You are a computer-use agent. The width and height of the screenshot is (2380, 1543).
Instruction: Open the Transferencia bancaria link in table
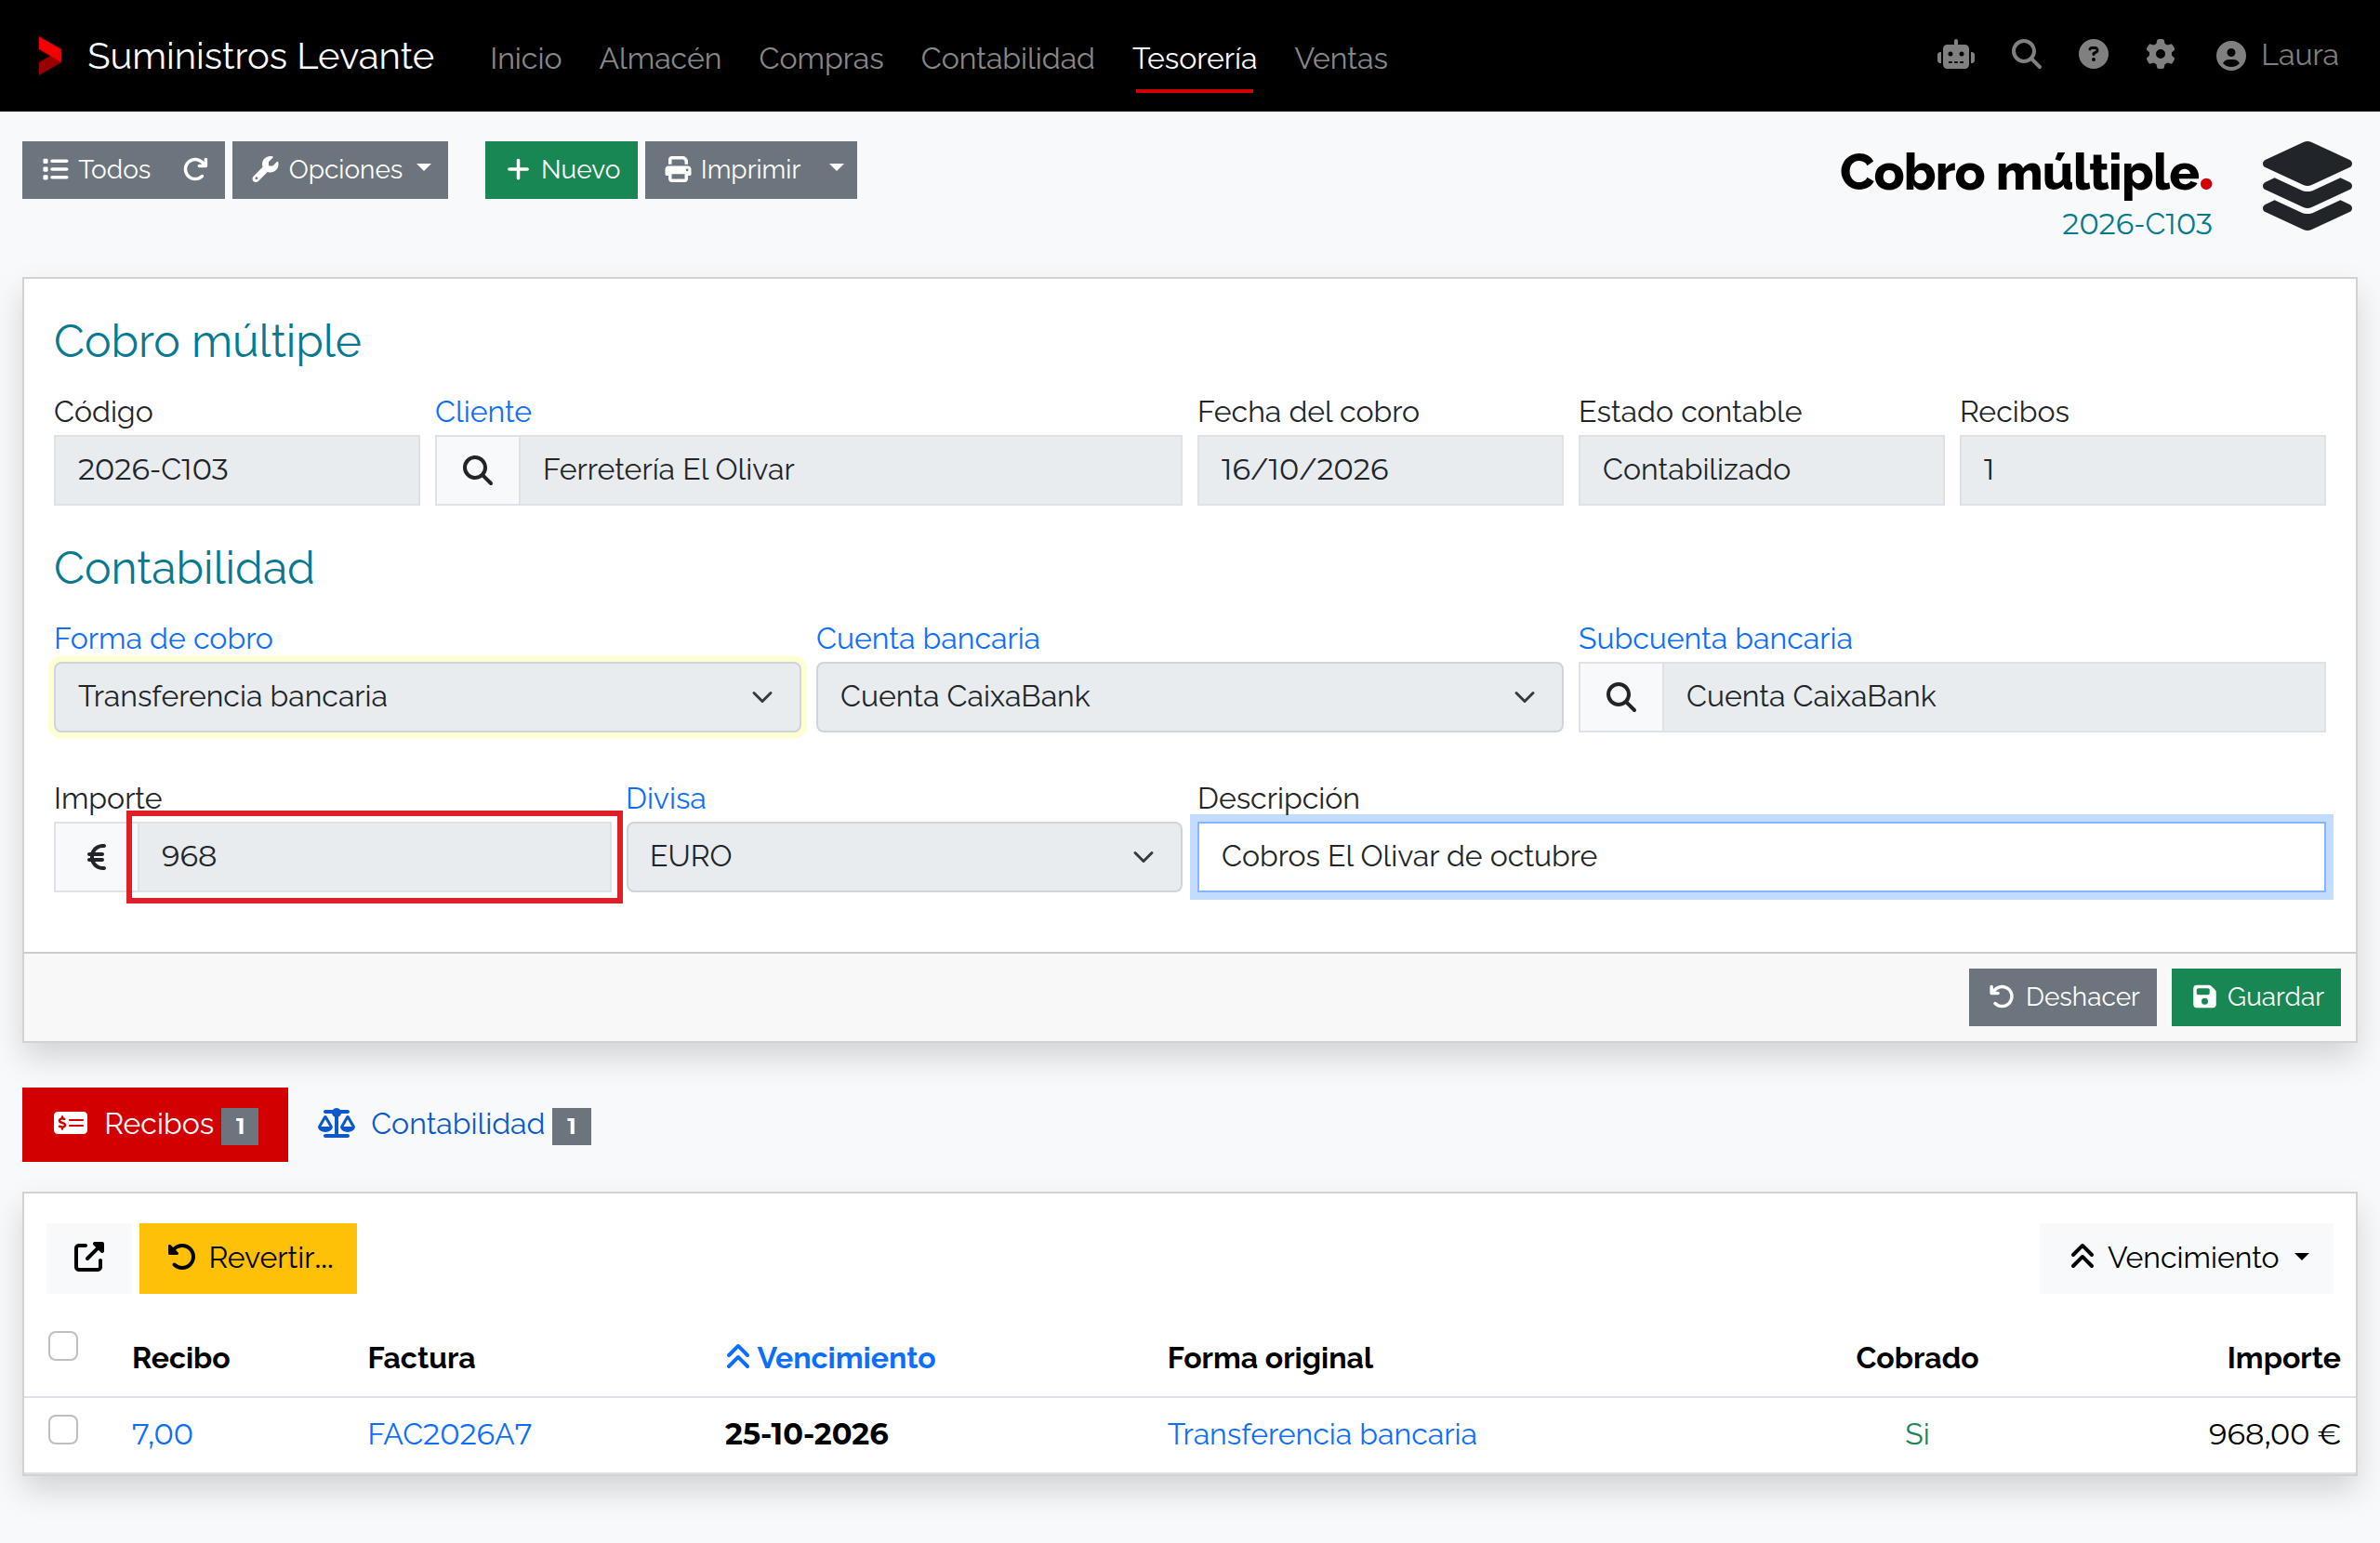[x=1322, y=1434]
